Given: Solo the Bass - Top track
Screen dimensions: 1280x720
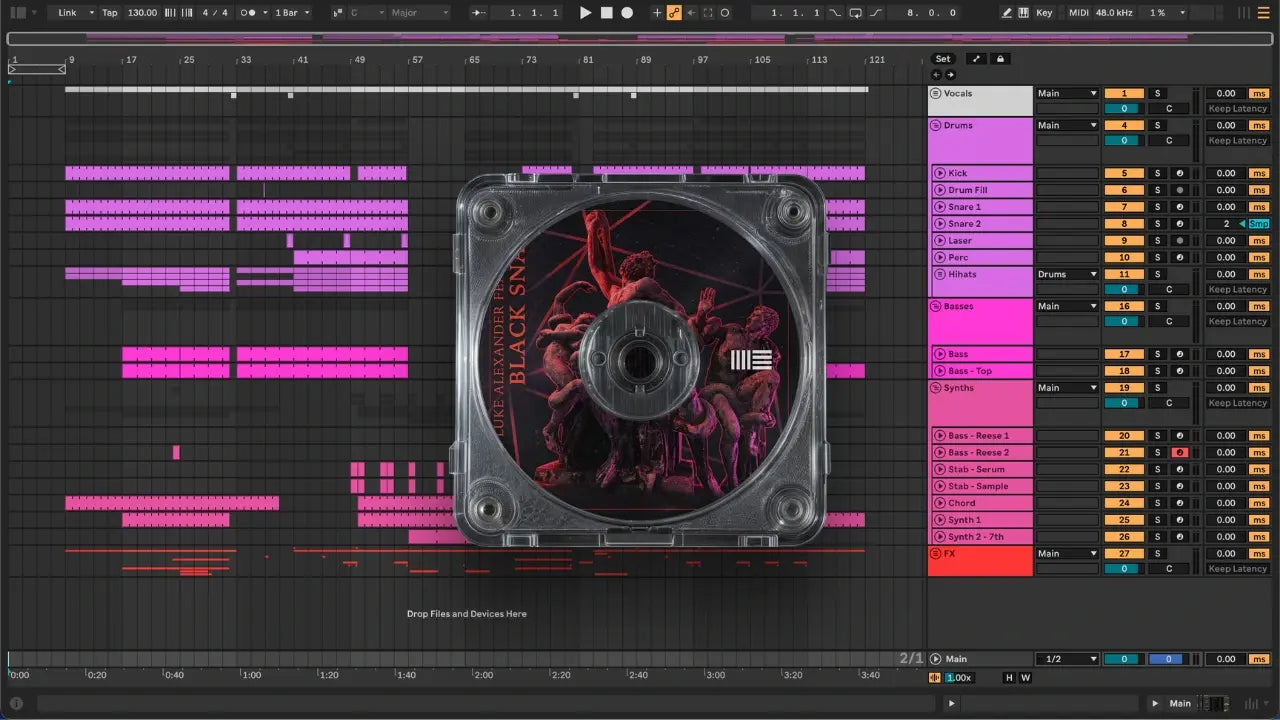Looking at the screenshot, I should (1157, 371).
